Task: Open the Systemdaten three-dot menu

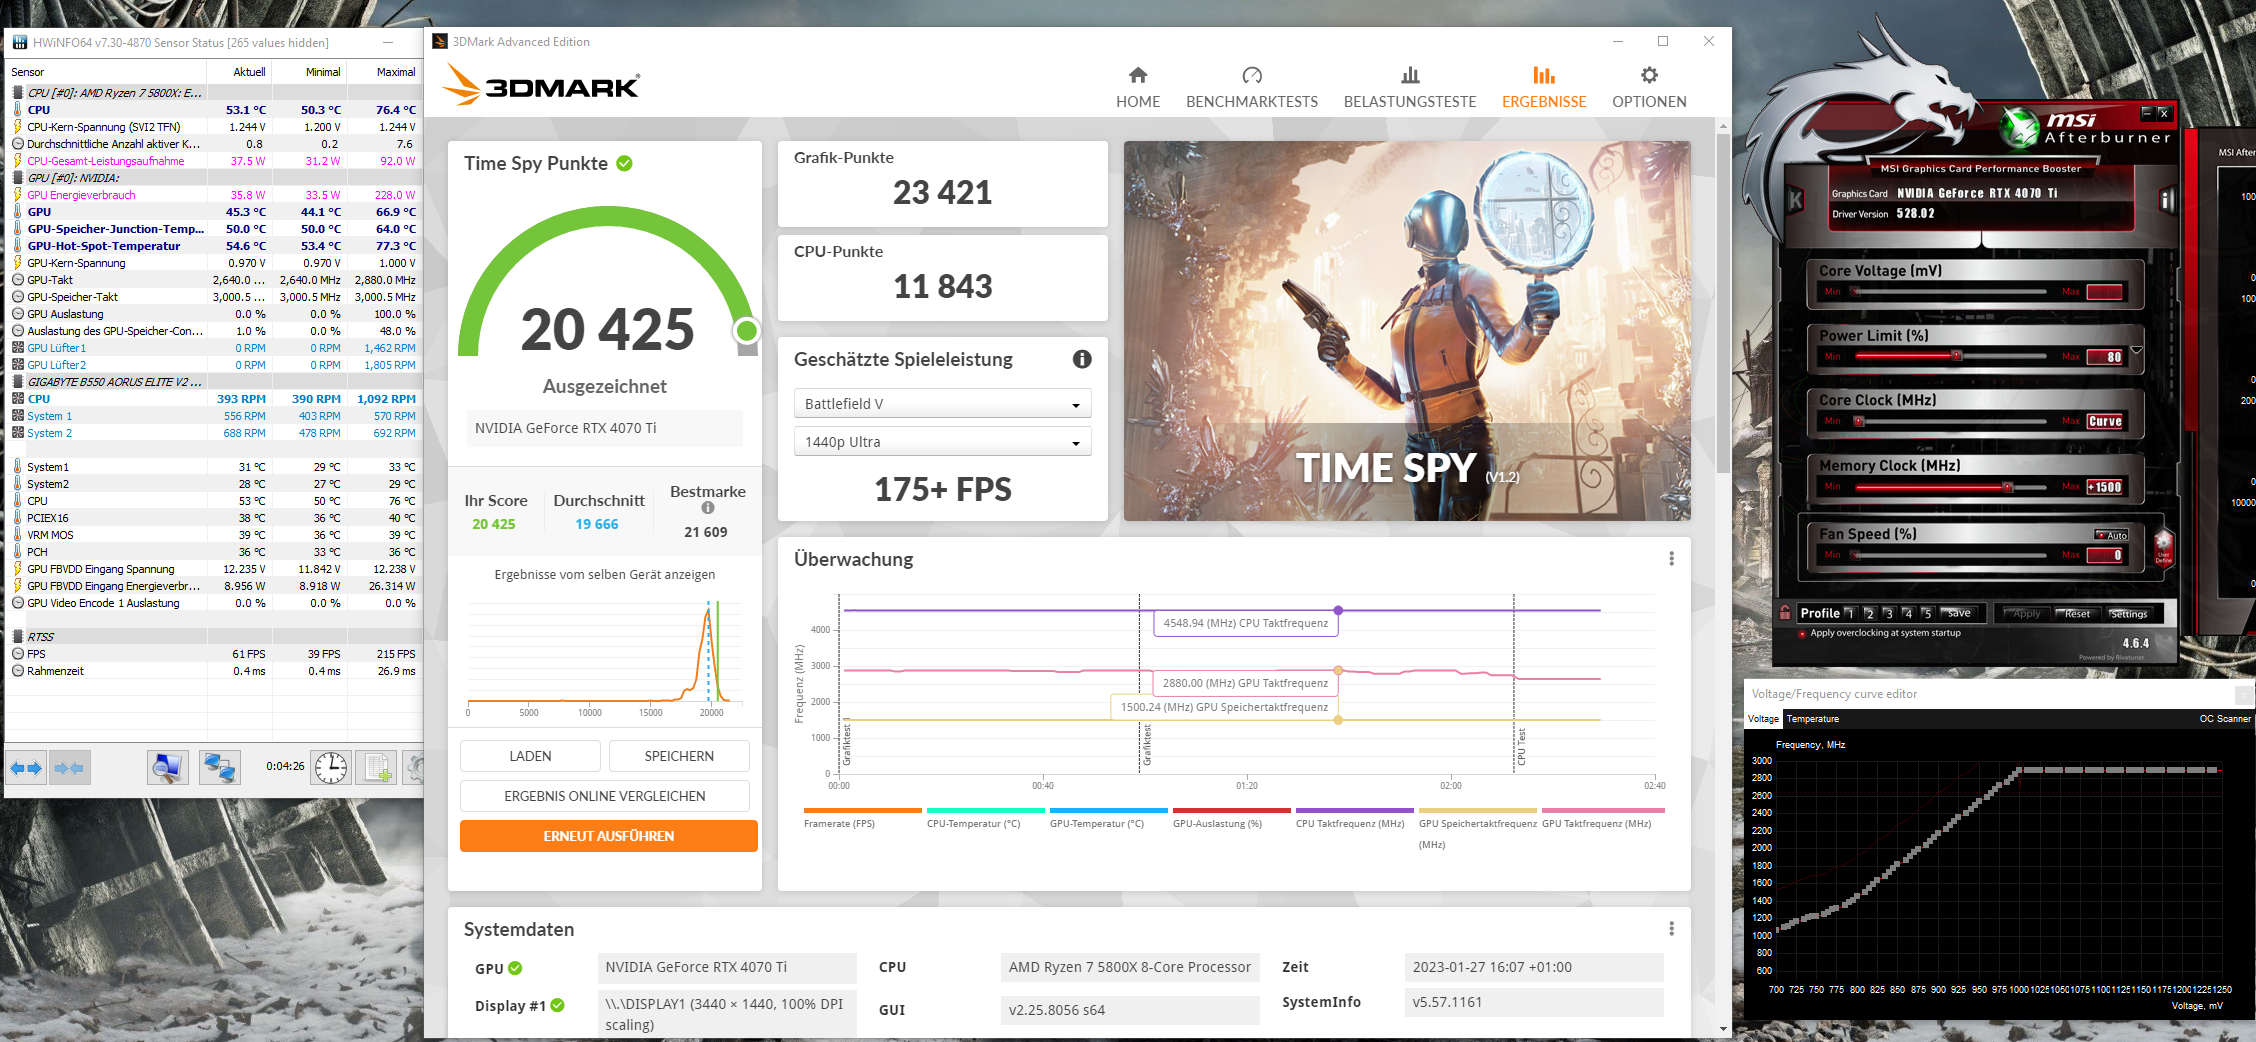Action: pyautogui.click(x=1671, y=929)
